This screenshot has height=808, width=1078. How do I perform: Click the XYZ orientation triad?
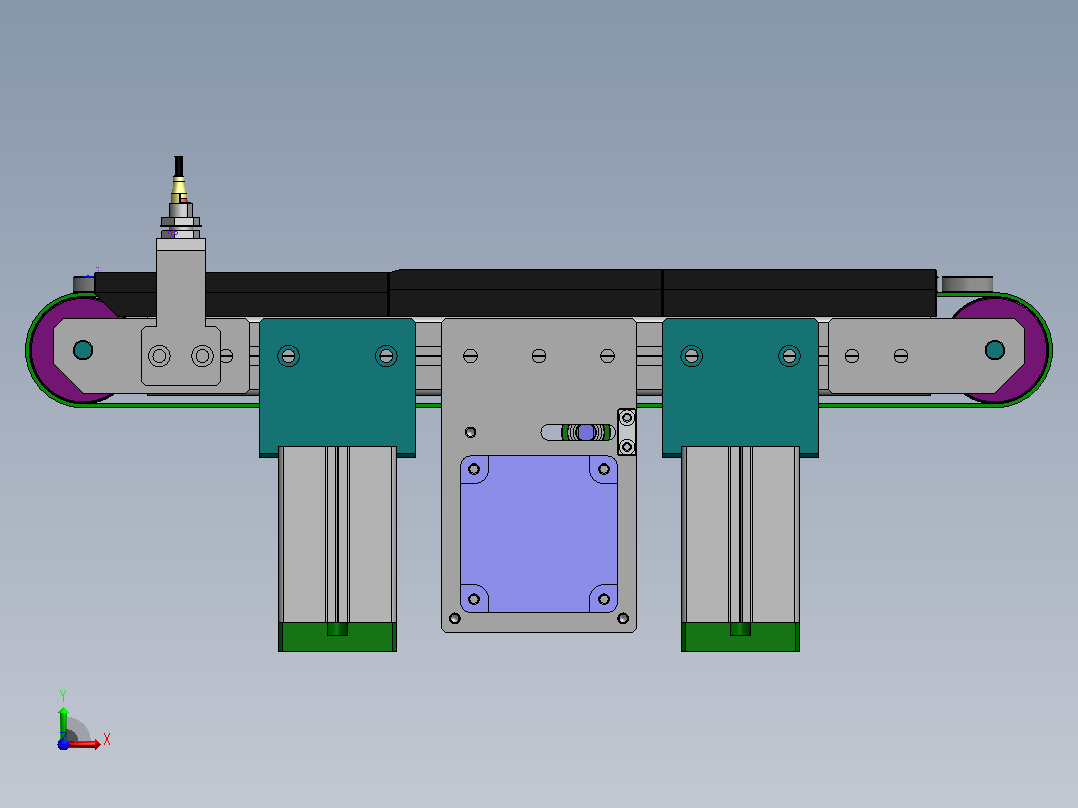[82, 722]
